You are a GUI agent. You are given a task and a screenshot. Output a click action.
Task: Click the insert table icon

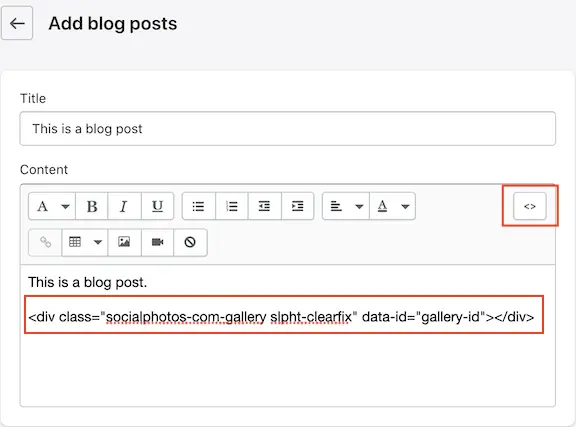pyautogui.click(x=75, y=242)
